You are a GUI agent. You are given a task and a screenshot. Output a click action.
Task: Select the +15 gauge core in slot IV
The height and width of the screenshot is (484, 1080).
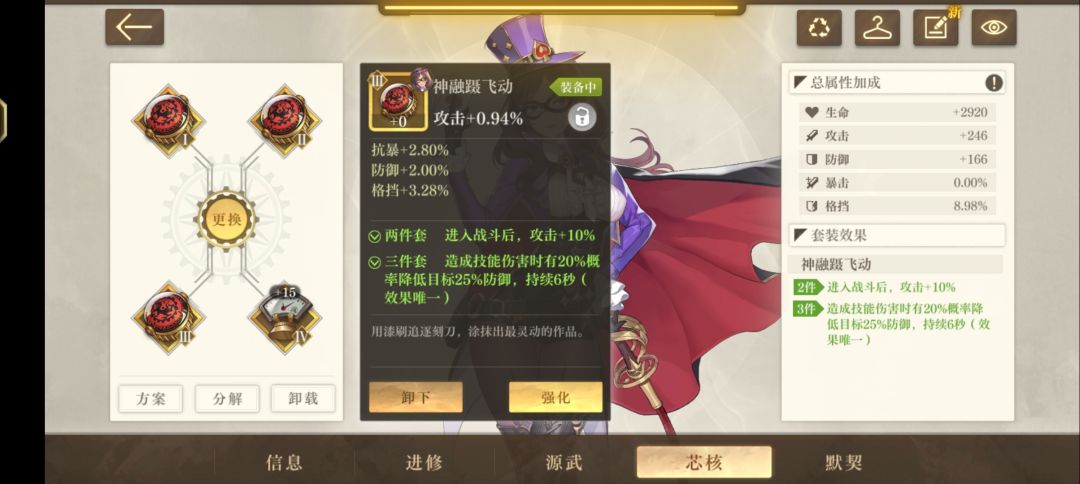[284, 317]
